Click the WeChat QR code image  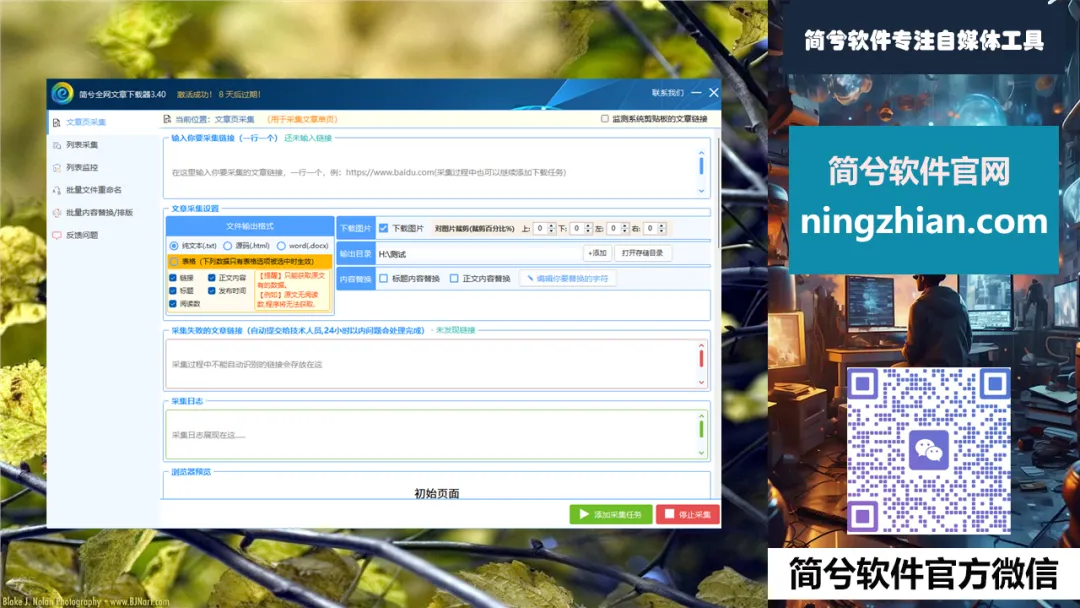(928, 450)
